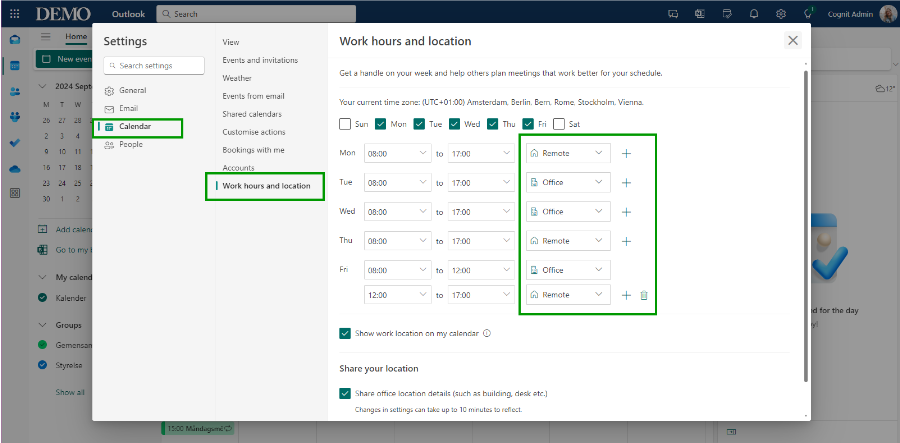Viewport: 900px width, 443px height.
Task: Enable Sunday as a work day
Action: (346, 124)
